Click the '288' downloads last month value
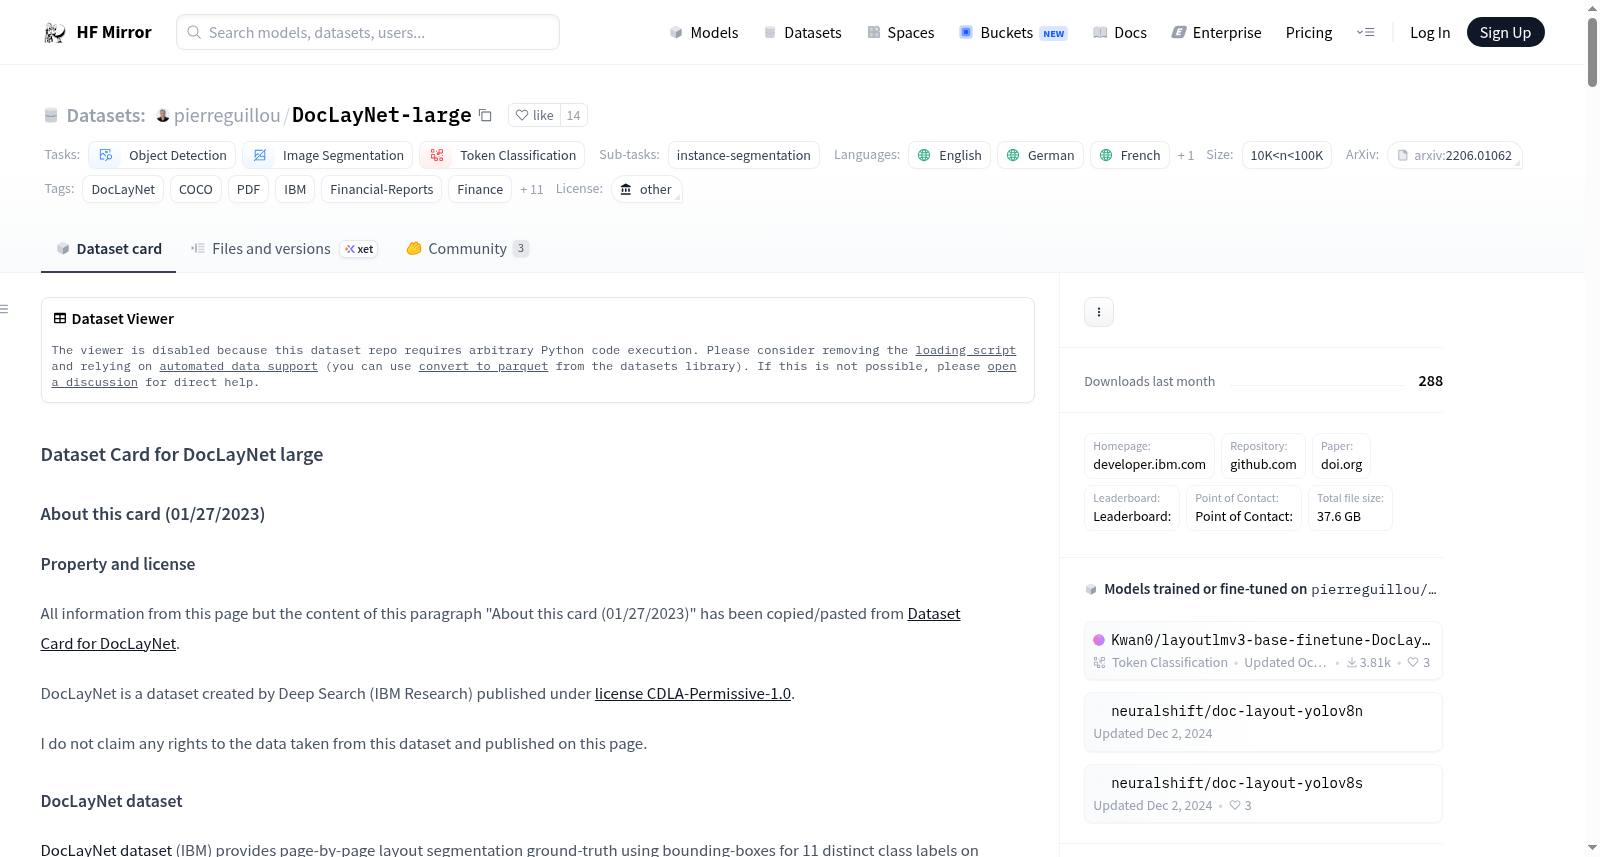 [1431, 381]
